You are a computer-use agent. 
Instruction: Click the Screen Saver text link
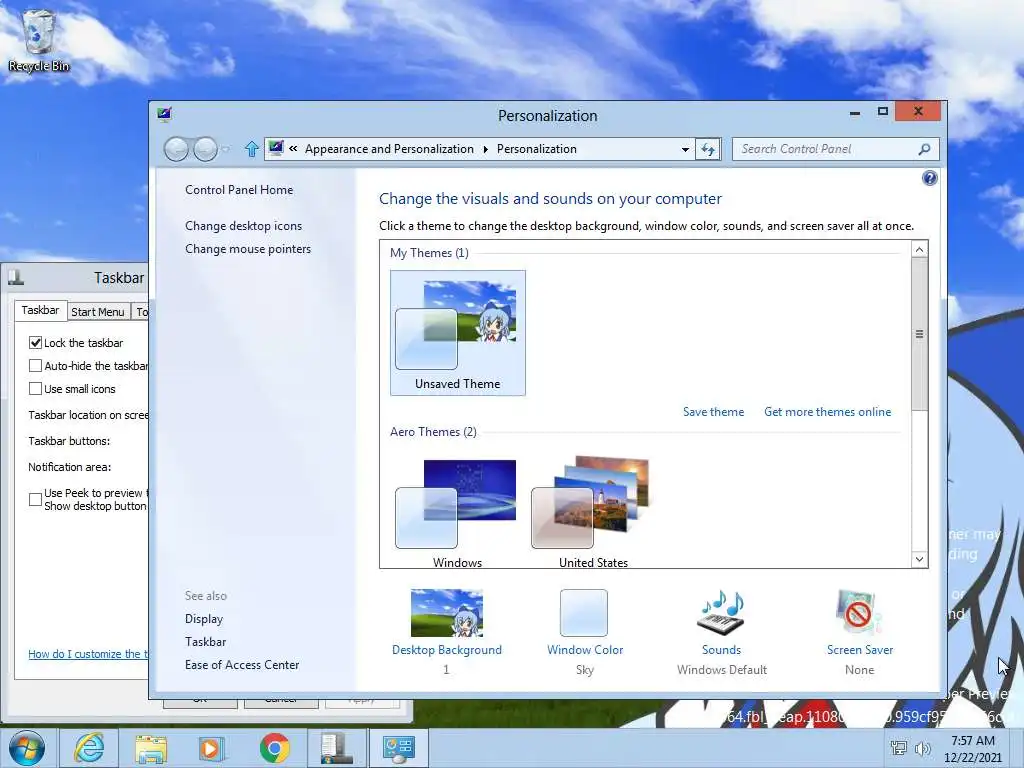tap(859, 650)
